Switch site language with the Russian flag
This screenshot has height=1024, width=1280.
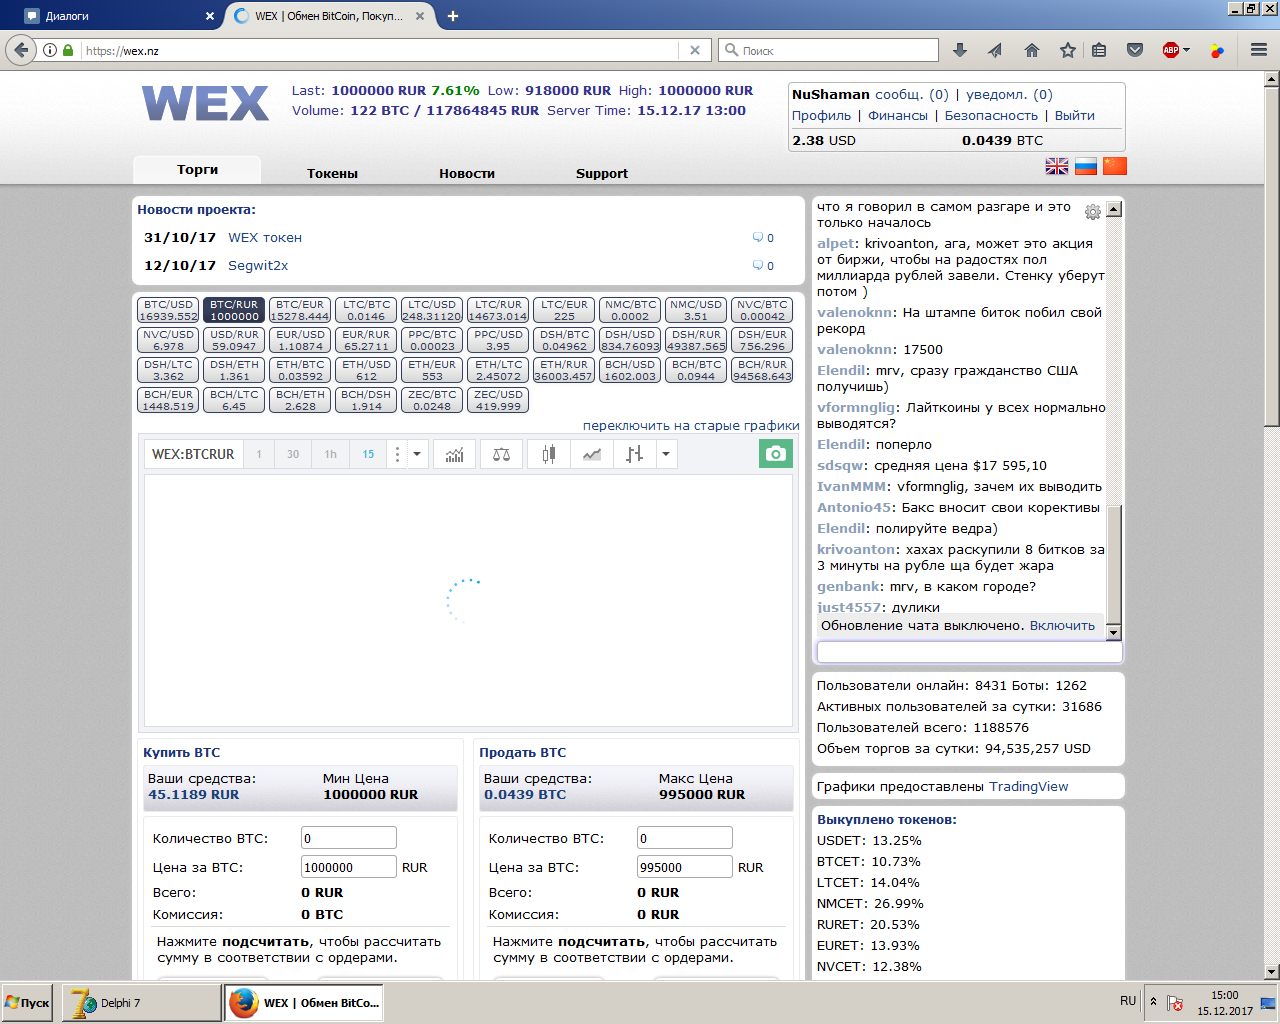[1086, 166]
